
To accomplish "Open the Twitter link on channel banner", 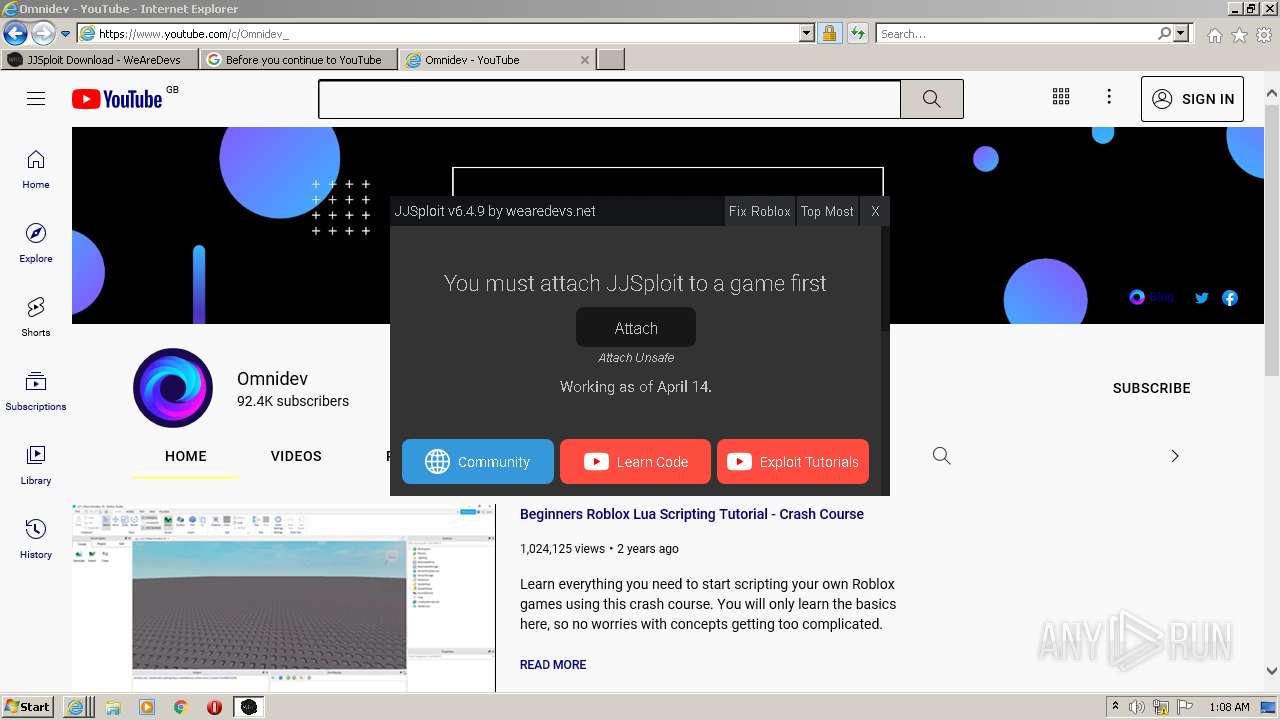I will click(1202, 297).
